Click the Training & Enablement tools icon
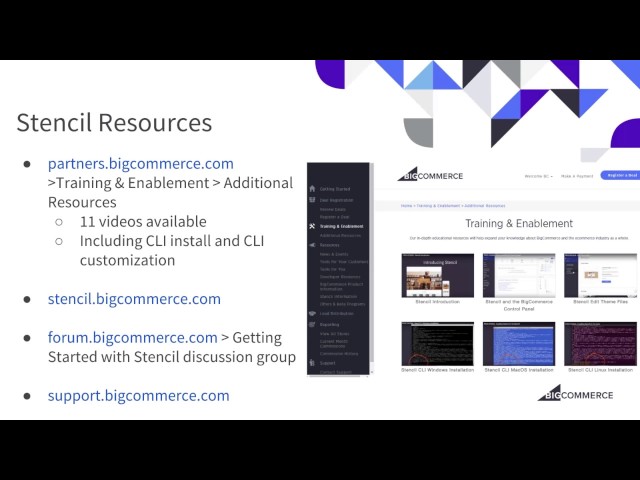 pos(312,226)
